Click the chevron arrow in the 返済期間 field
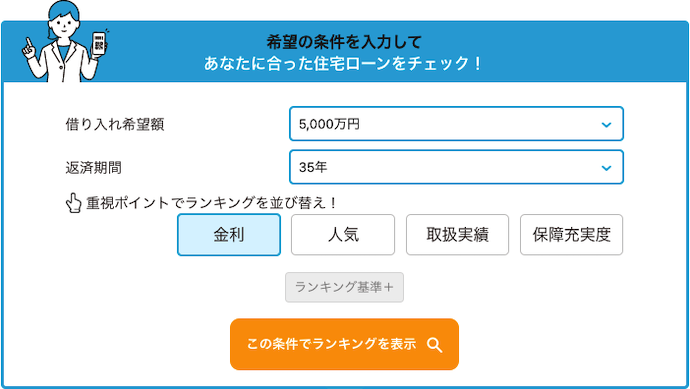 (606, 168)
